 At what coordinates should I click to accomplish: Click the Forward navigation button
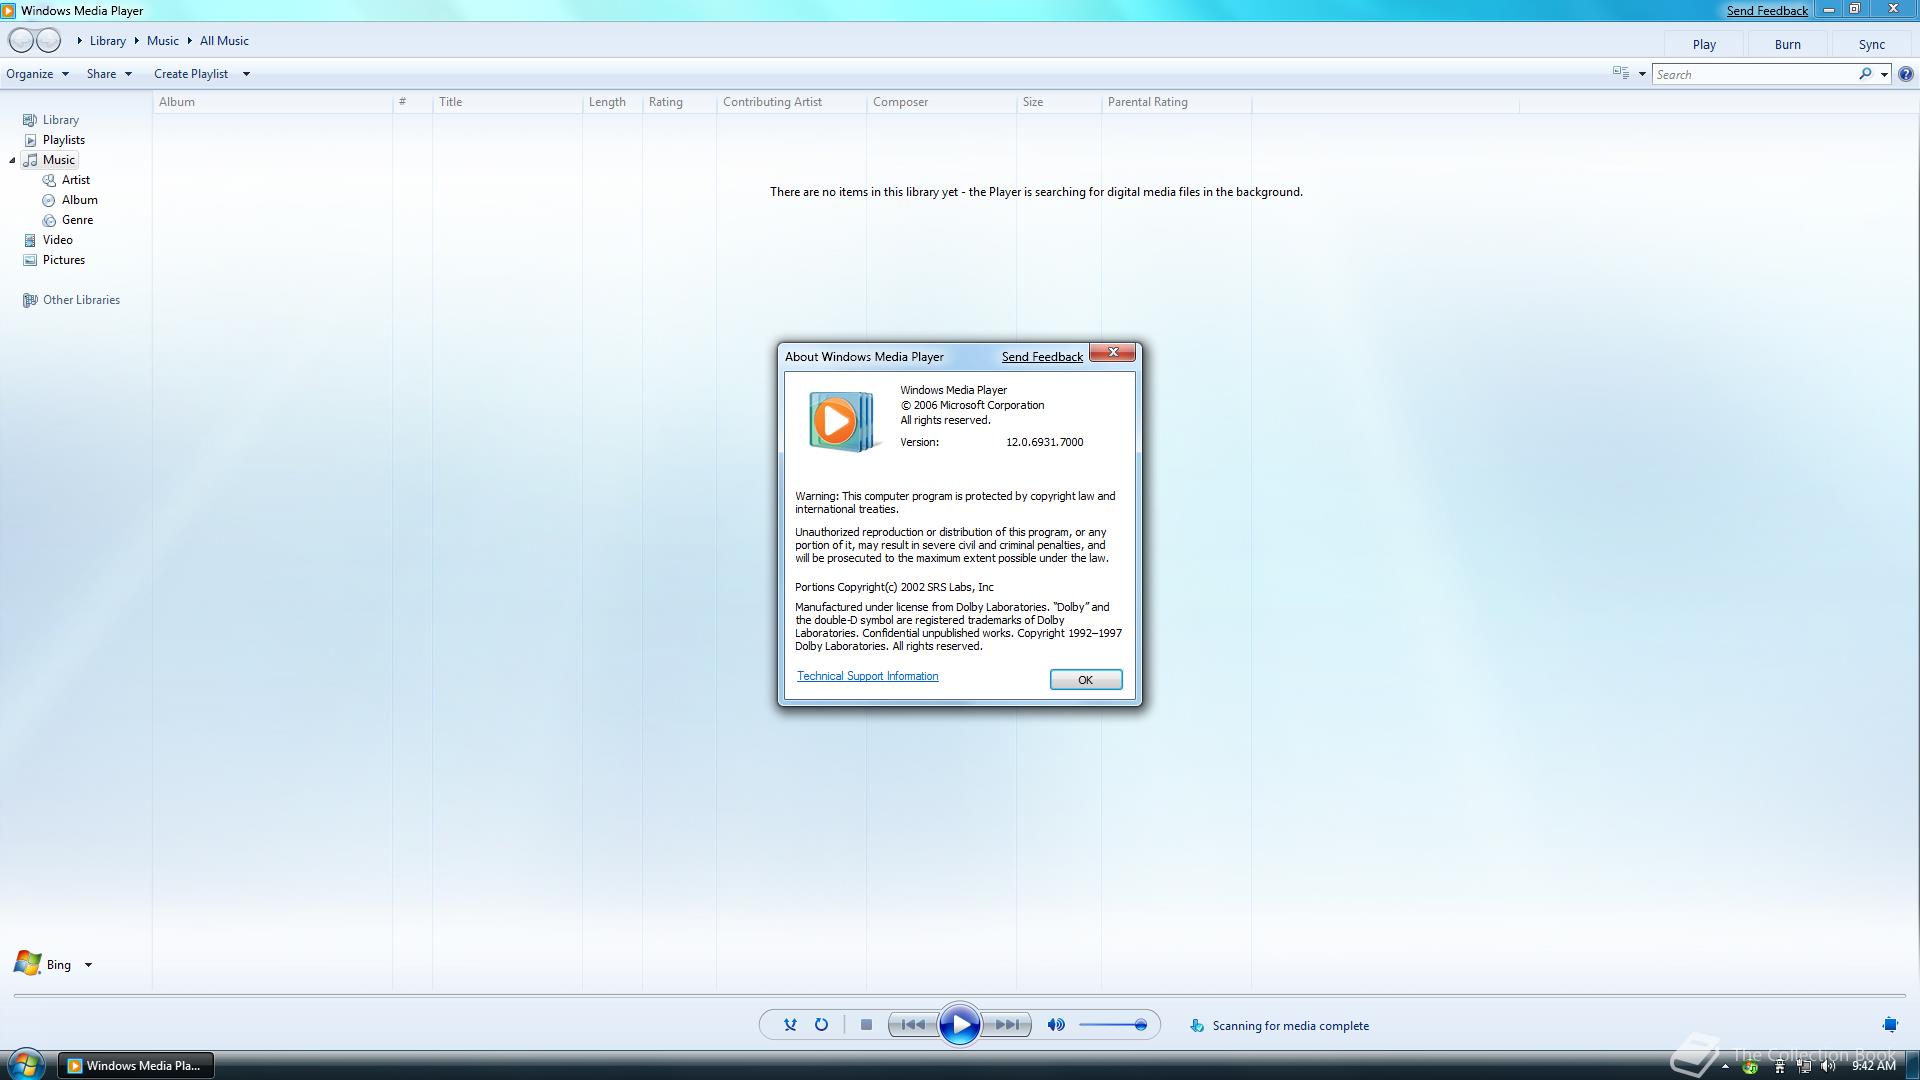(49, 41)
